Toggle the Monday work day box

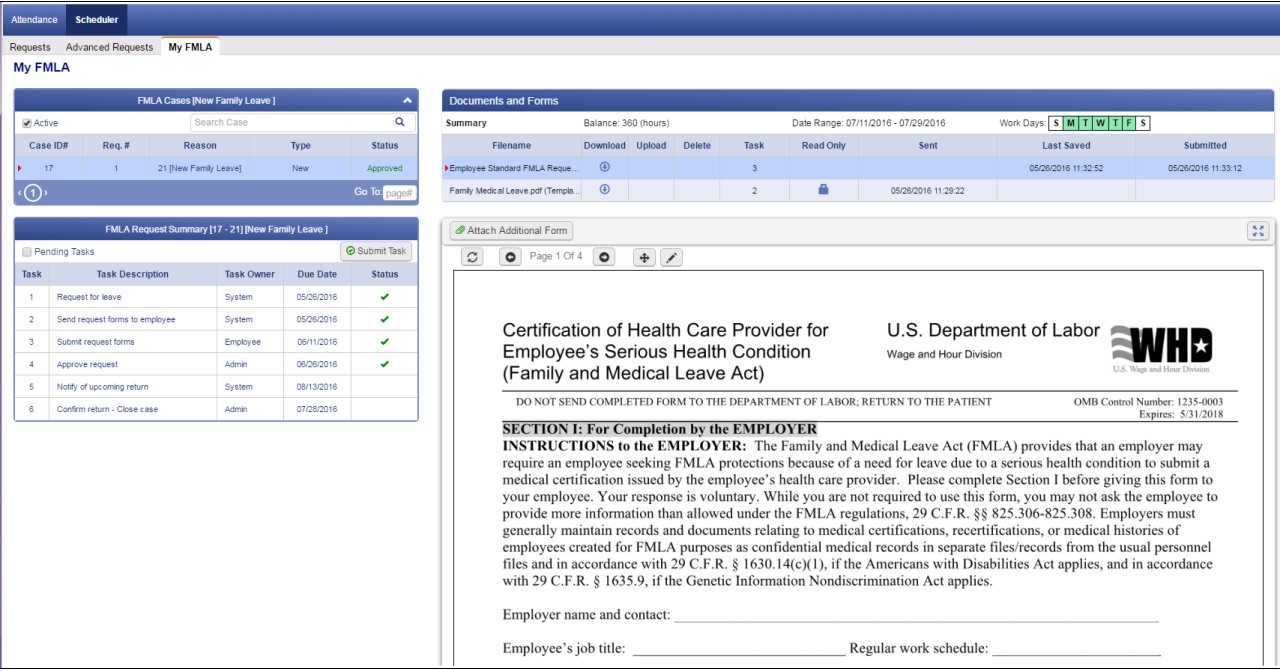point(1071,123)
